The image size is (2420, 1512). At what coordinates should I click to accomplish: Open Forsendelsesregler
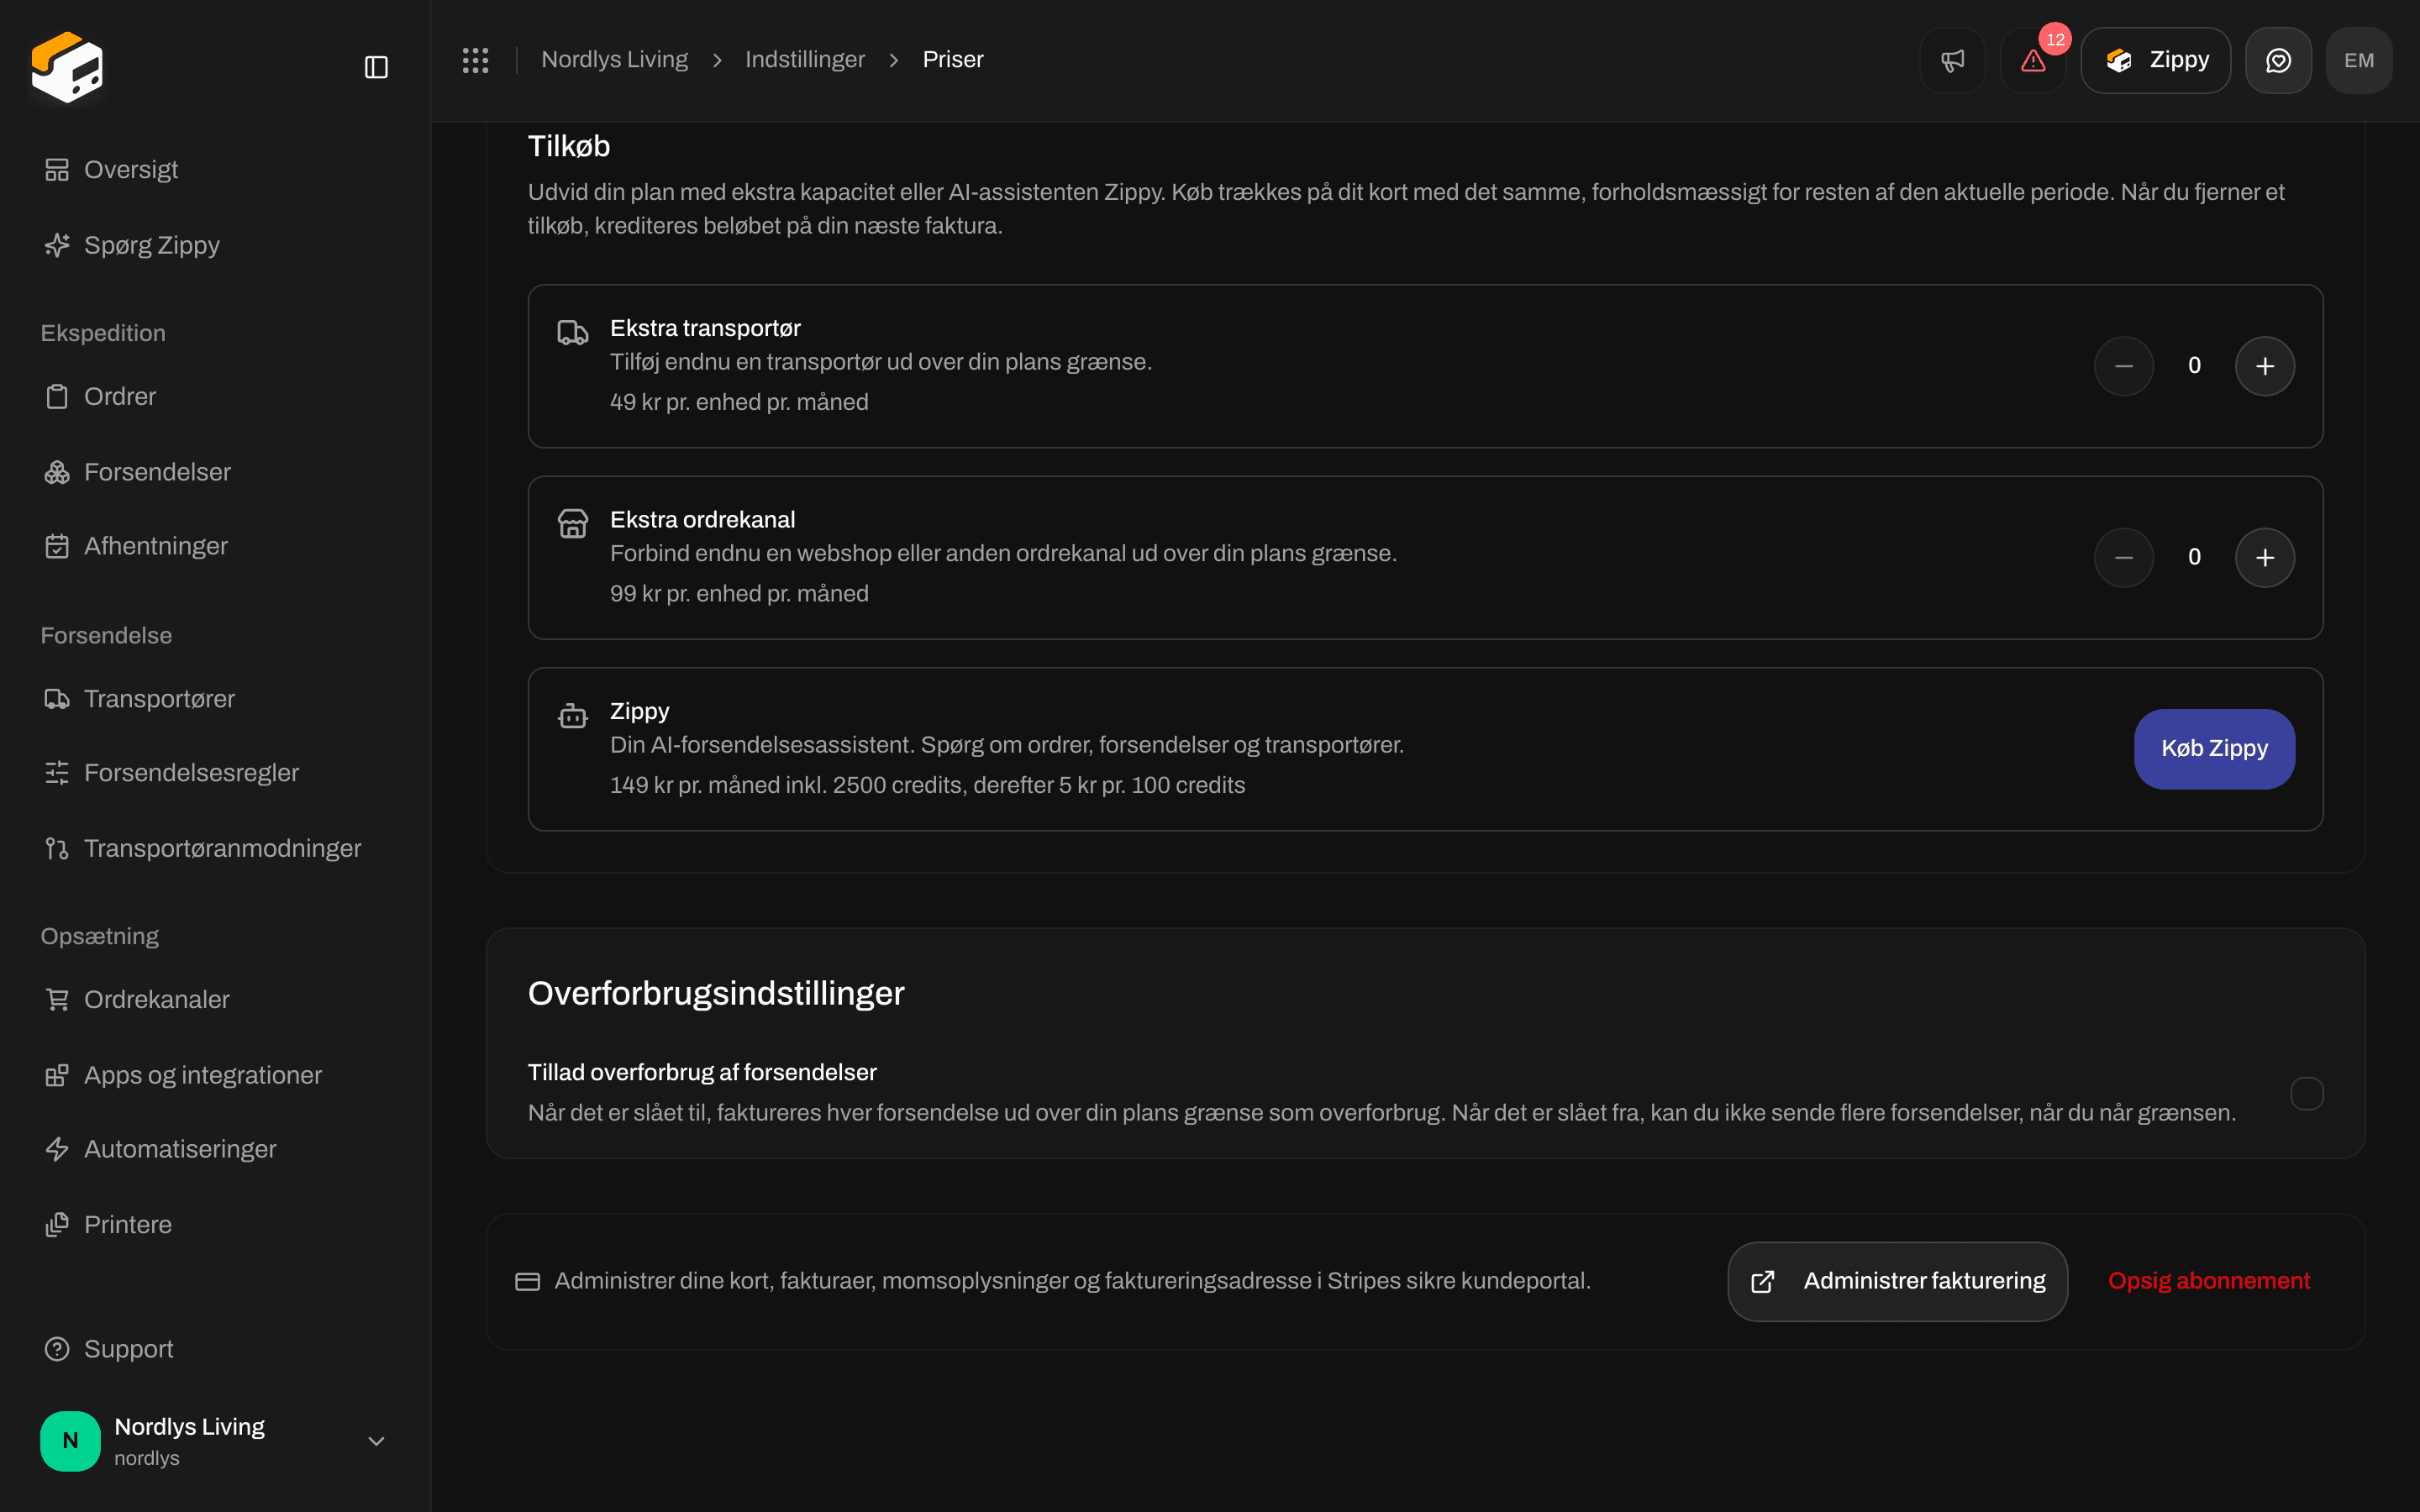[215, 773]
